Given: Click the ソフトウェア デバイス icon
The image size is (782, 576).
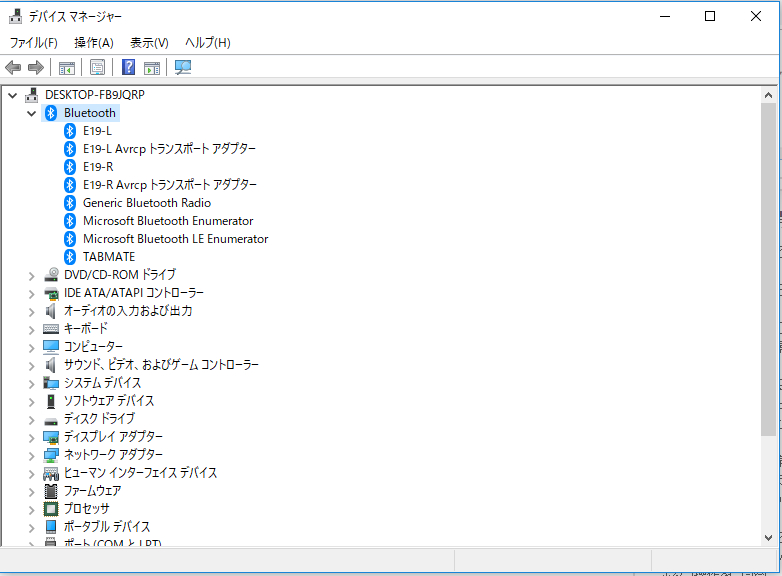Looking at the screenshot, I should [x=51, y=400].
